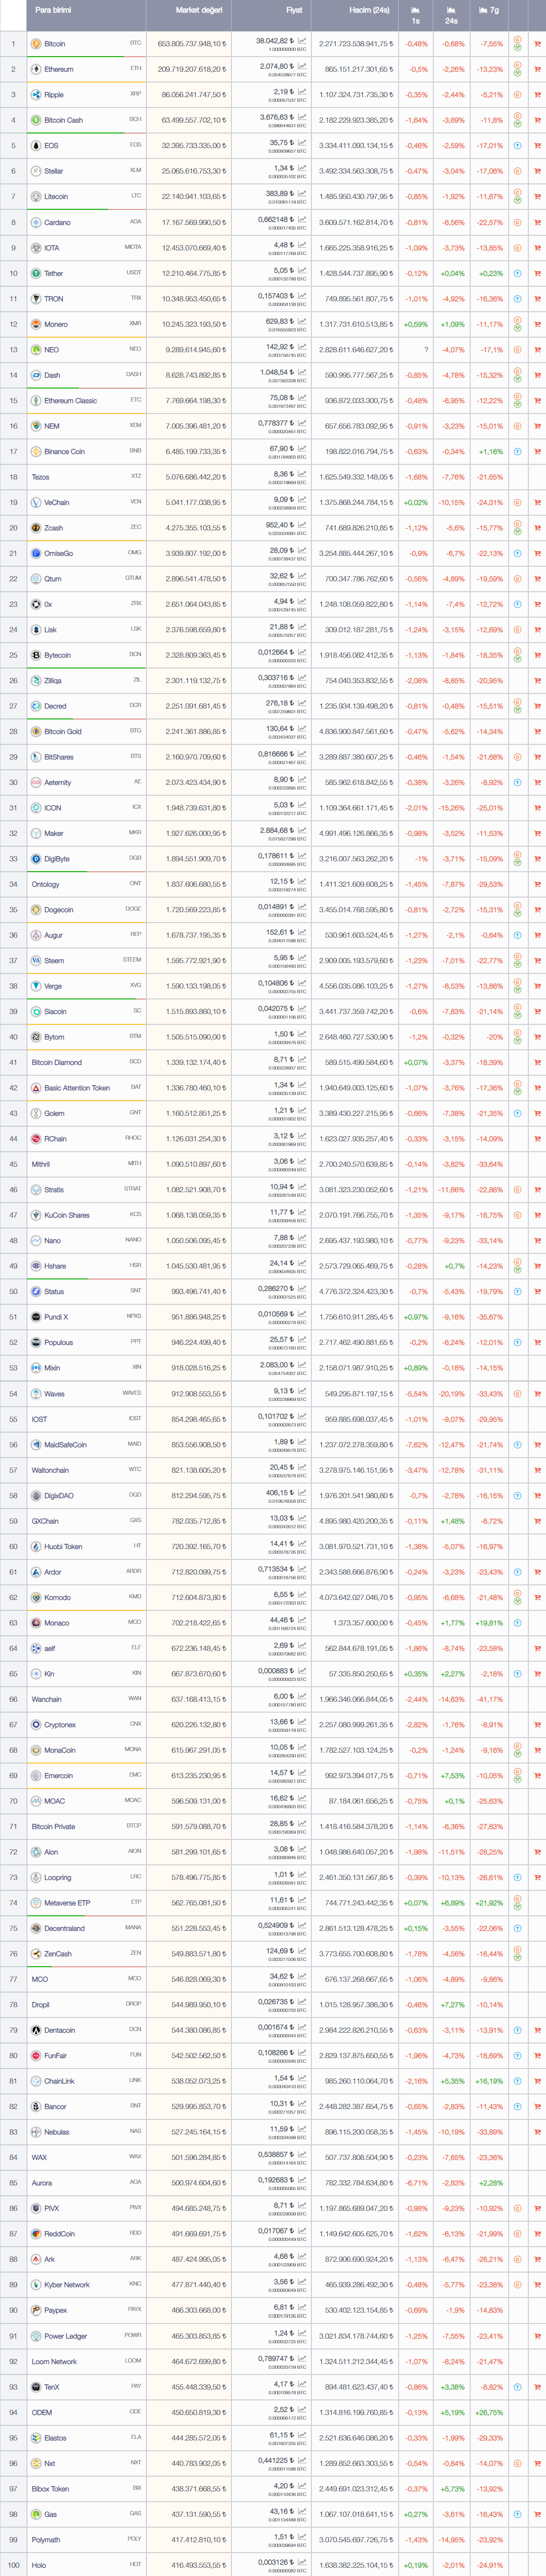
Task: Click the XRP ticker symbol
Action: [136, 94]
